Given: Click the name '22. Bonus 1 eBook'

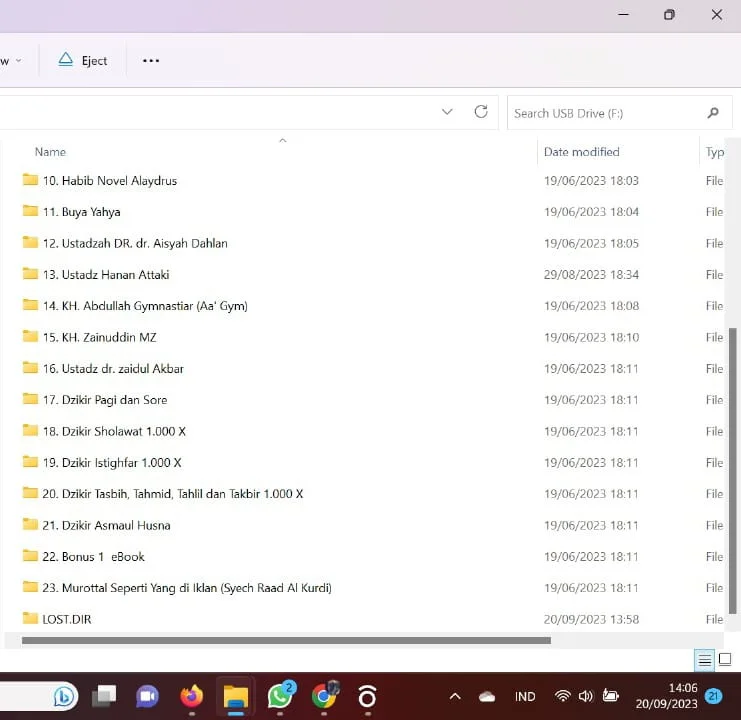Looking at the screenshot, I should 94,557.
